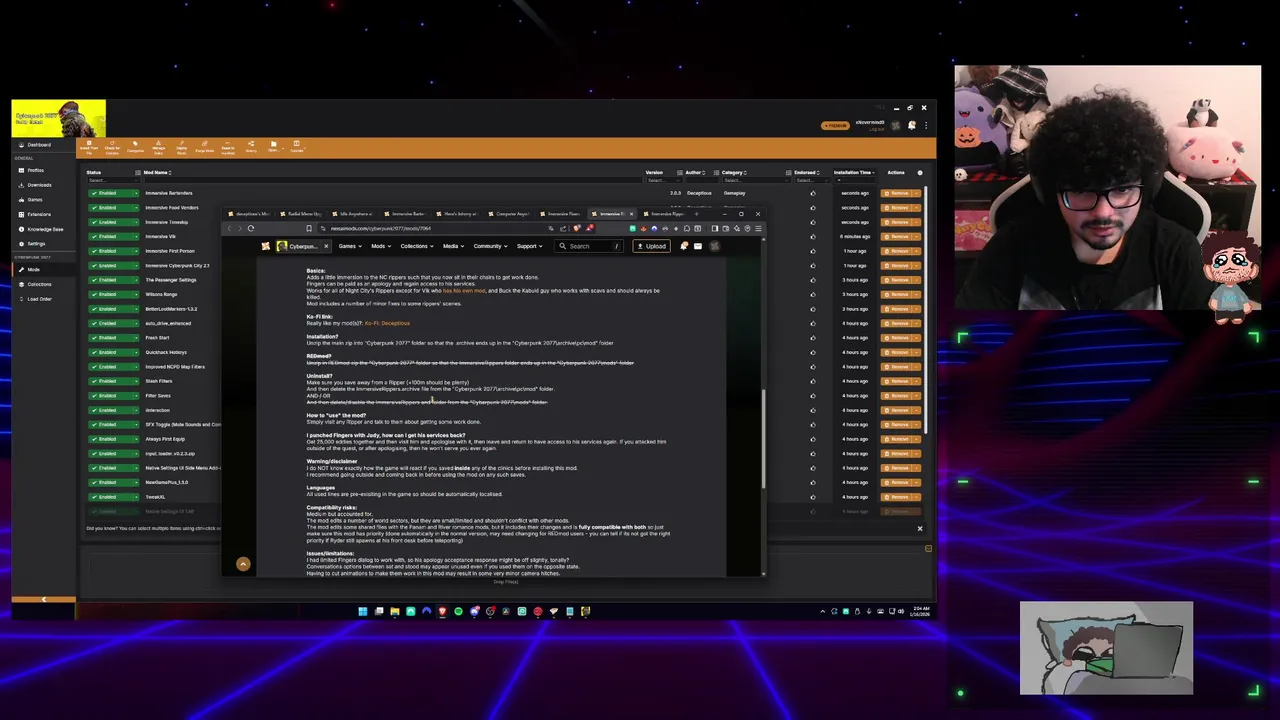Image resolution: width=1280 pixels, height=720 pixels.
Task: Open File Explorer from taskbar
Action: pos(395,611)
